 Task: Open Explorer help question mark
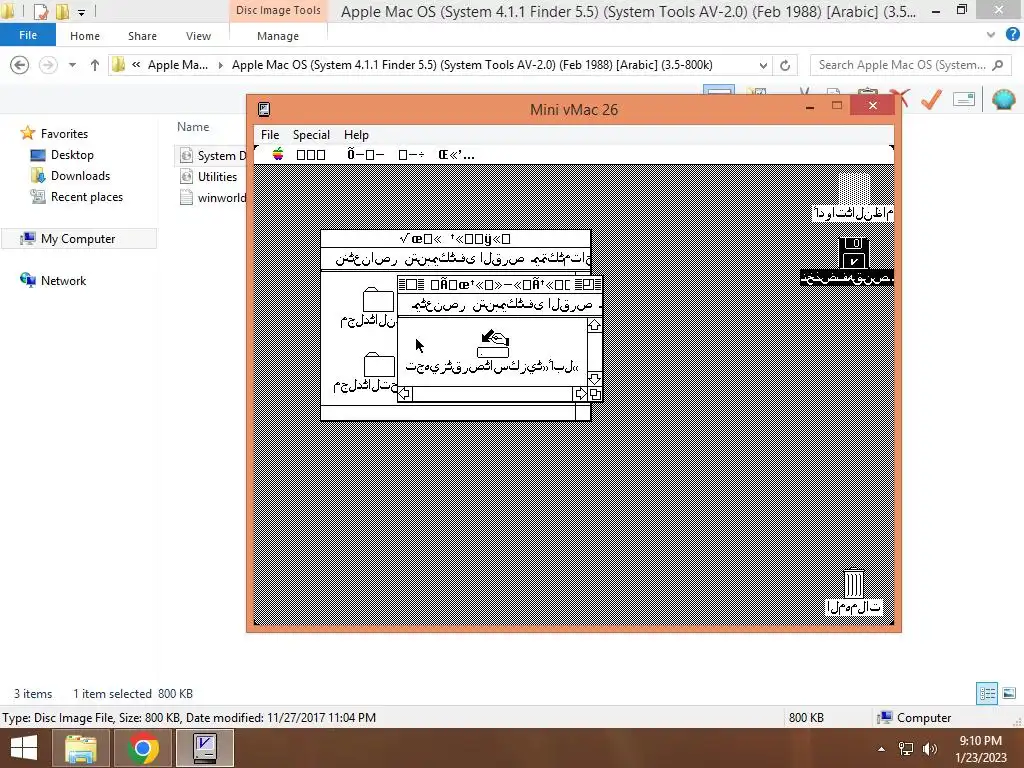tap(1013, 35)
